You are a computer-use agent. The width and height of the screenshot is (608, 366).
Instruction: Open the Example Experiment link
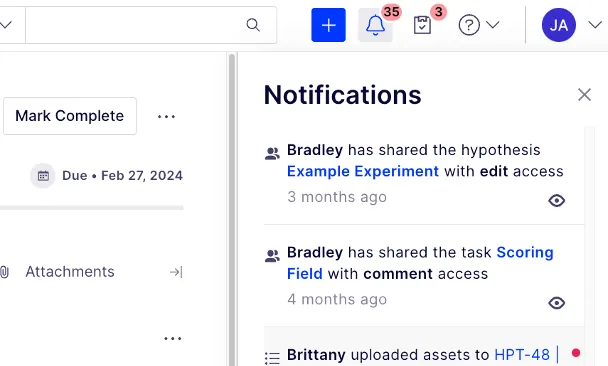[x=363, y=171]
